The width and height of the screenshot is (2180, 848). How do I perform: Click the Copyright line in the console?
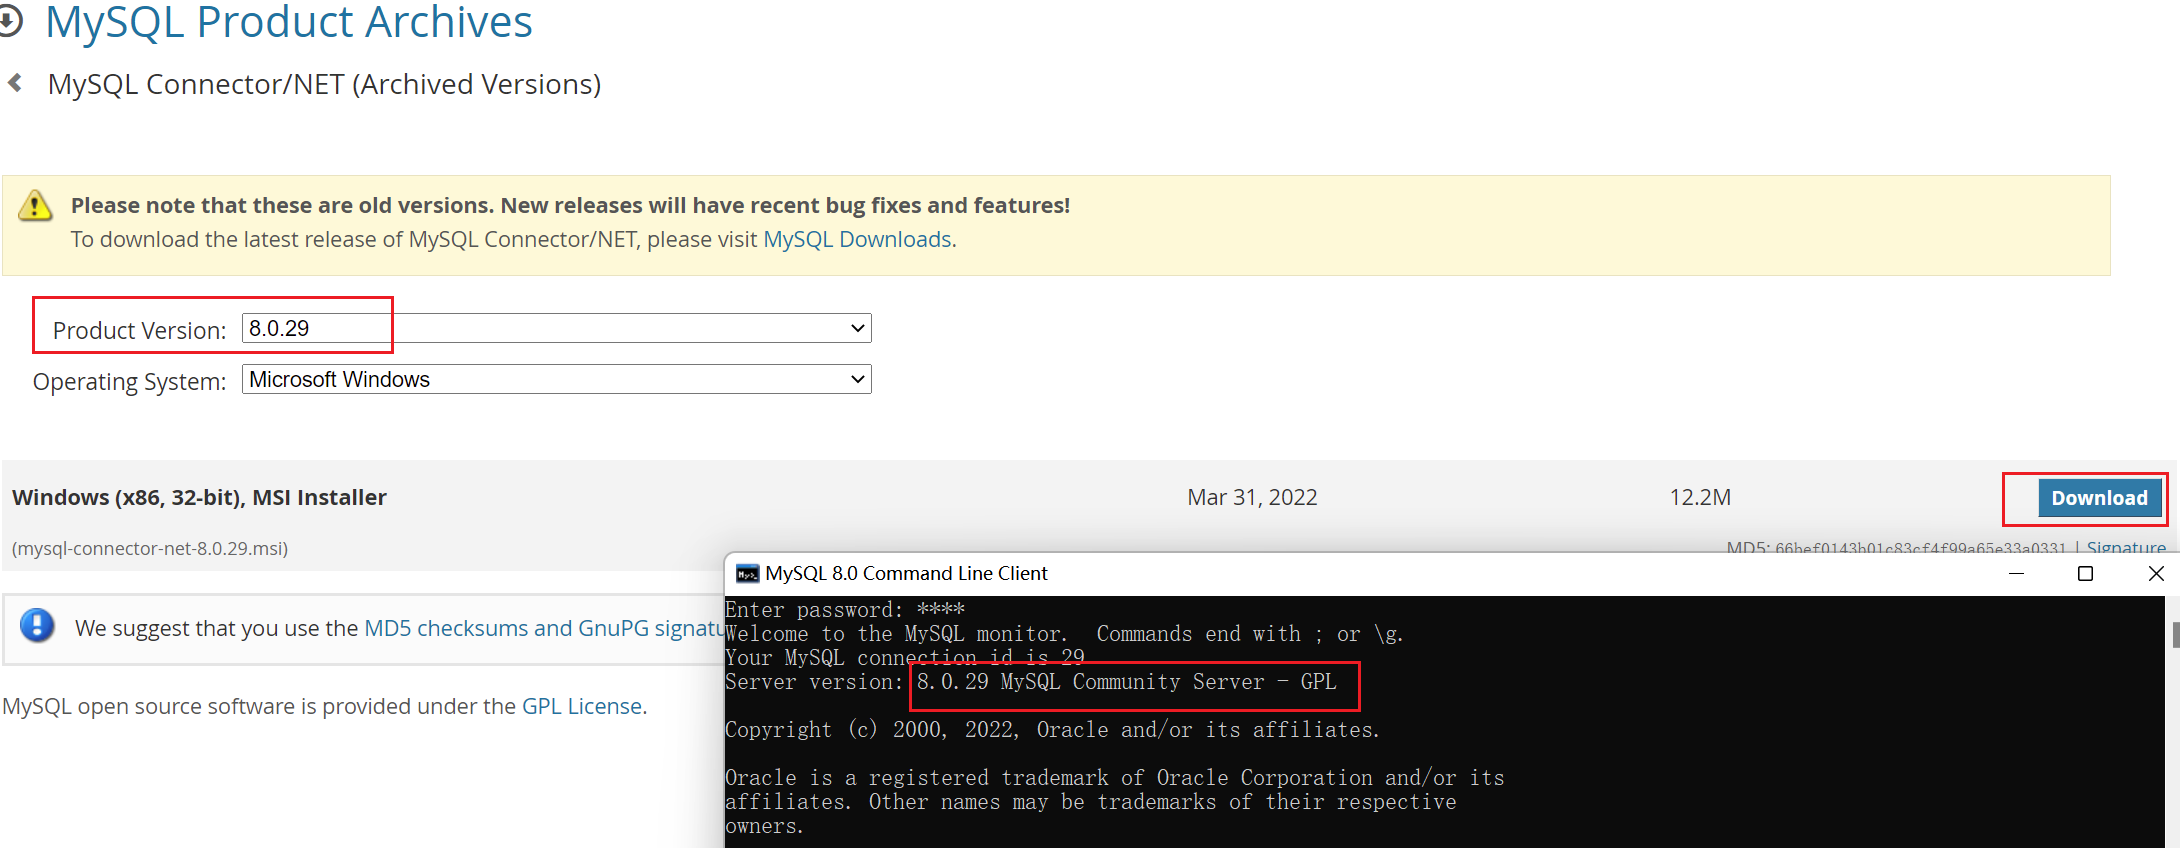click(x=1052, y=730)
